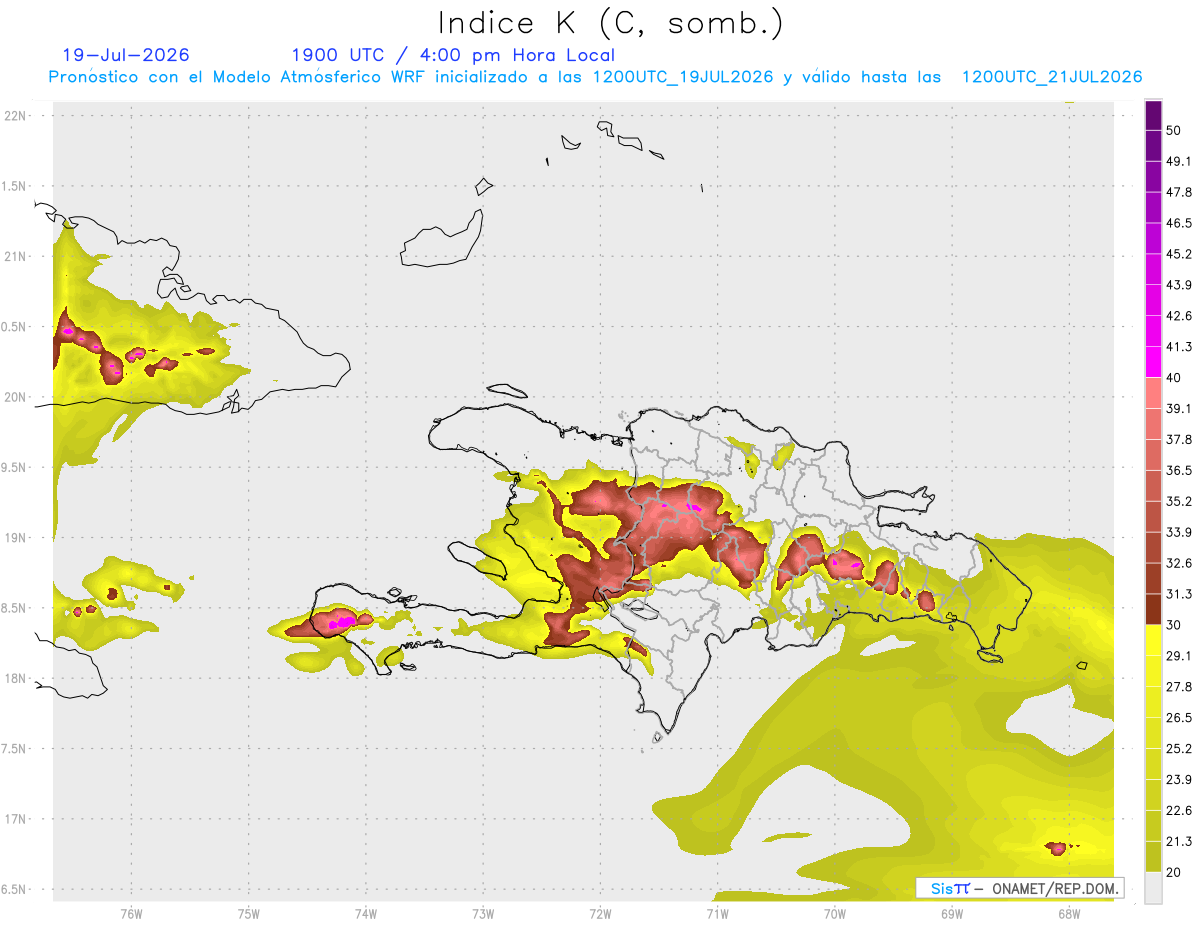Click the '1900 UTC / 4:00 pm Hora Local' text

point(453,55)
